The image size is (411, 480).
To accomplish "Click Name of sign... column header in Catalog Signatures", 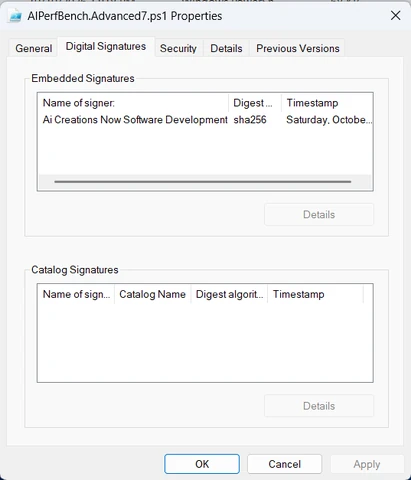I will pos(76,294).
